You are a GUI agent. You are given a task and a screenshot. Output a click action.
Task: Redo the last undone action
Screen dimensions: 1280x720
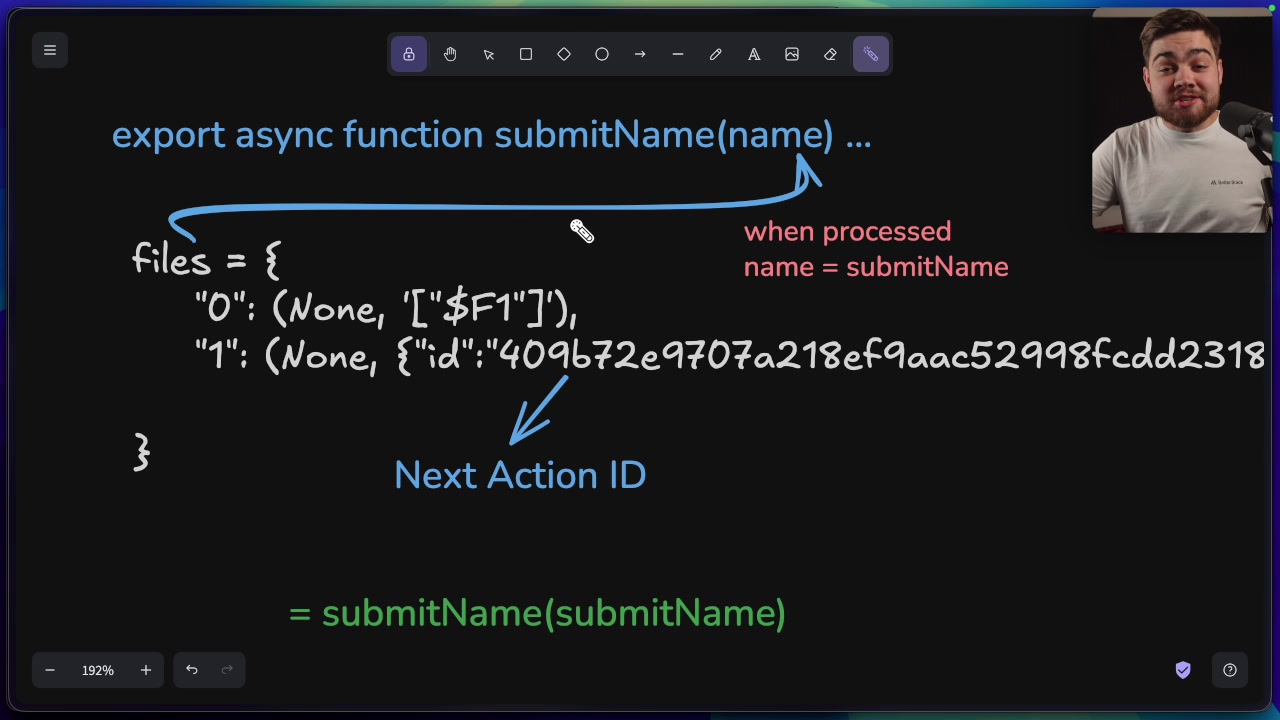[226, 670]
